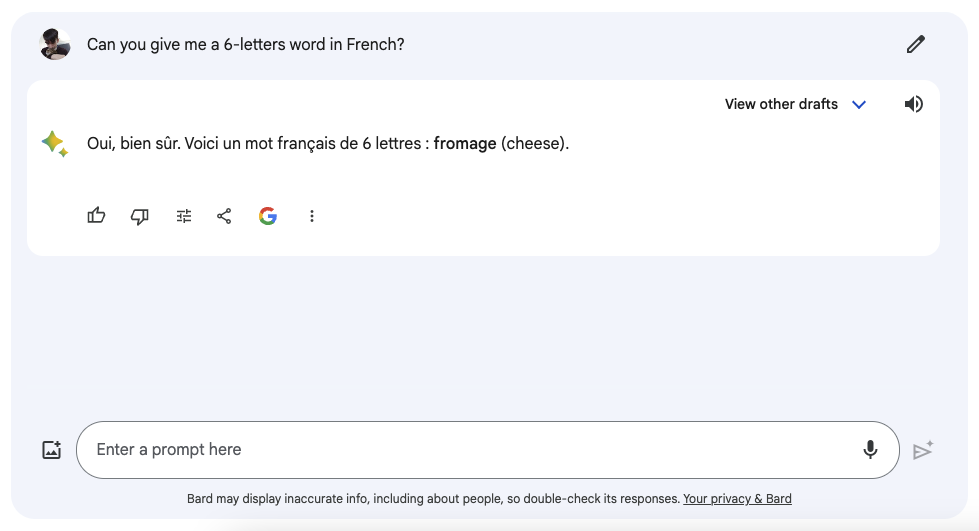Expand the drafts chevron arrow

[858, 105]
